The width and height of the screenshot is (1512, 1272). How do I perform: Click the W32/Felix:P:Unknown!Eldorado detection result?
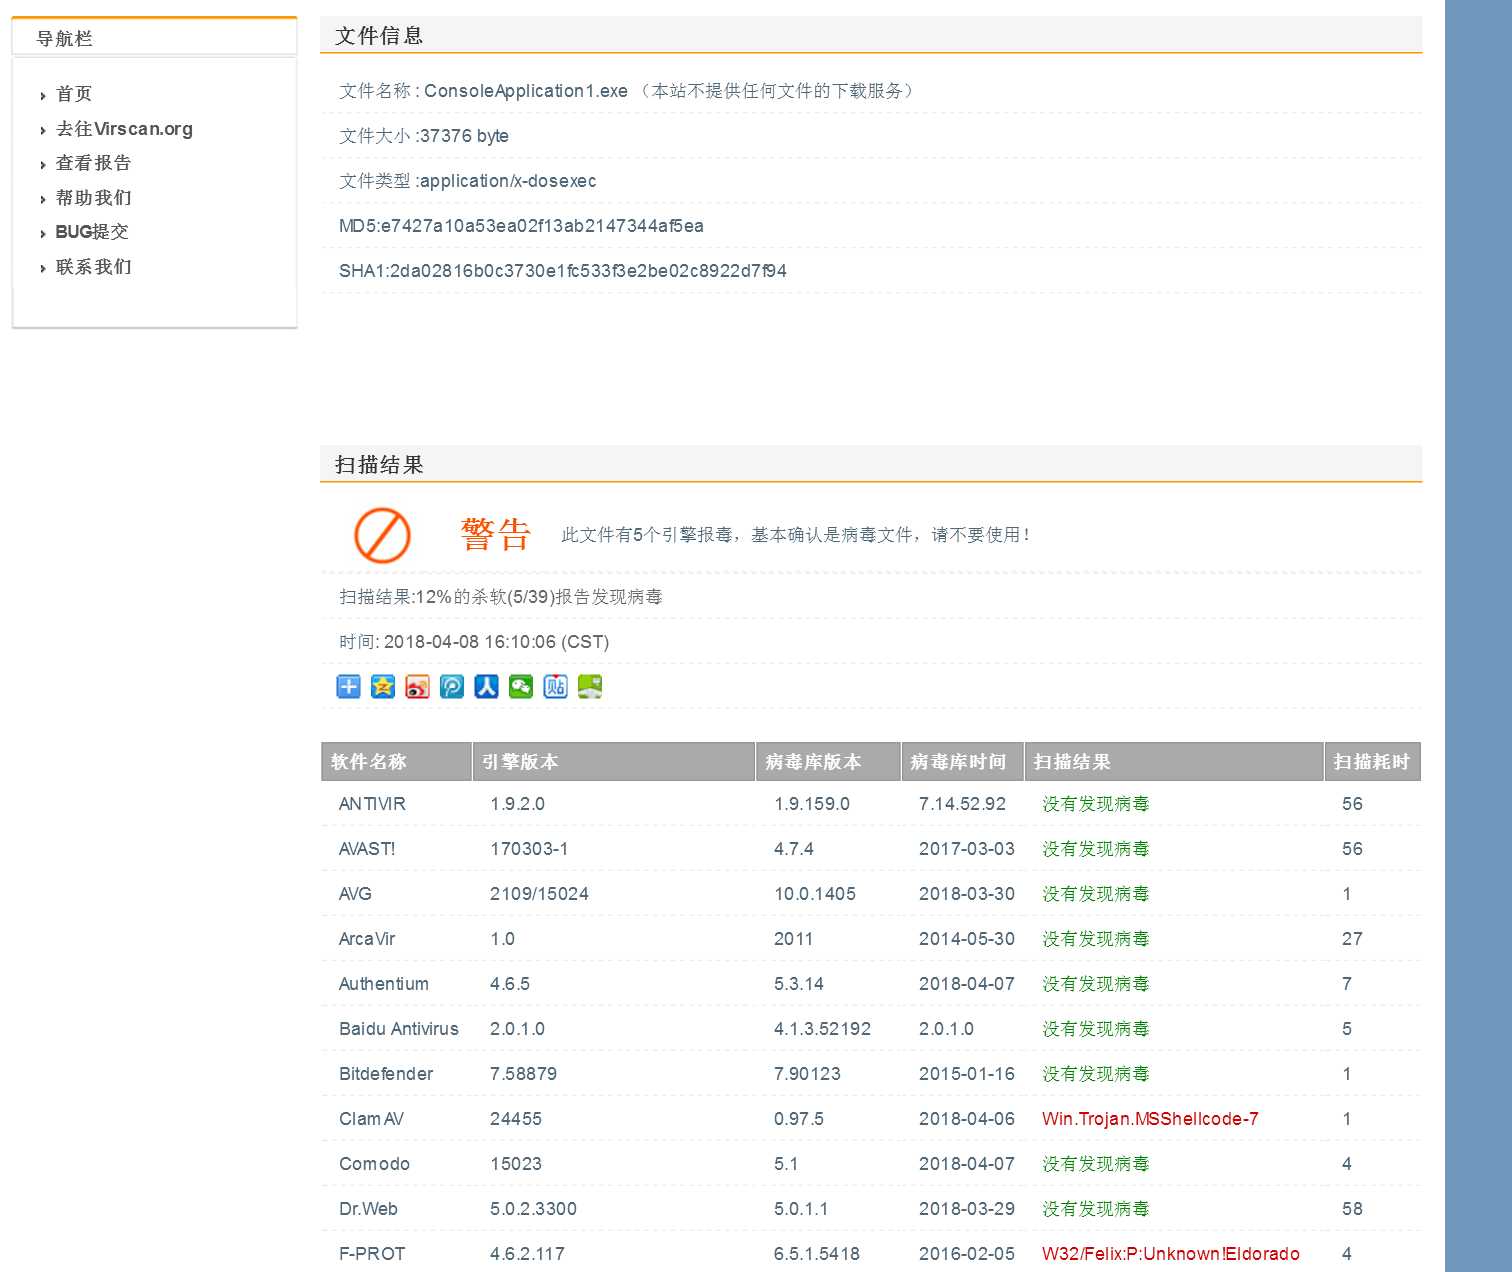coord(1171,1254)
